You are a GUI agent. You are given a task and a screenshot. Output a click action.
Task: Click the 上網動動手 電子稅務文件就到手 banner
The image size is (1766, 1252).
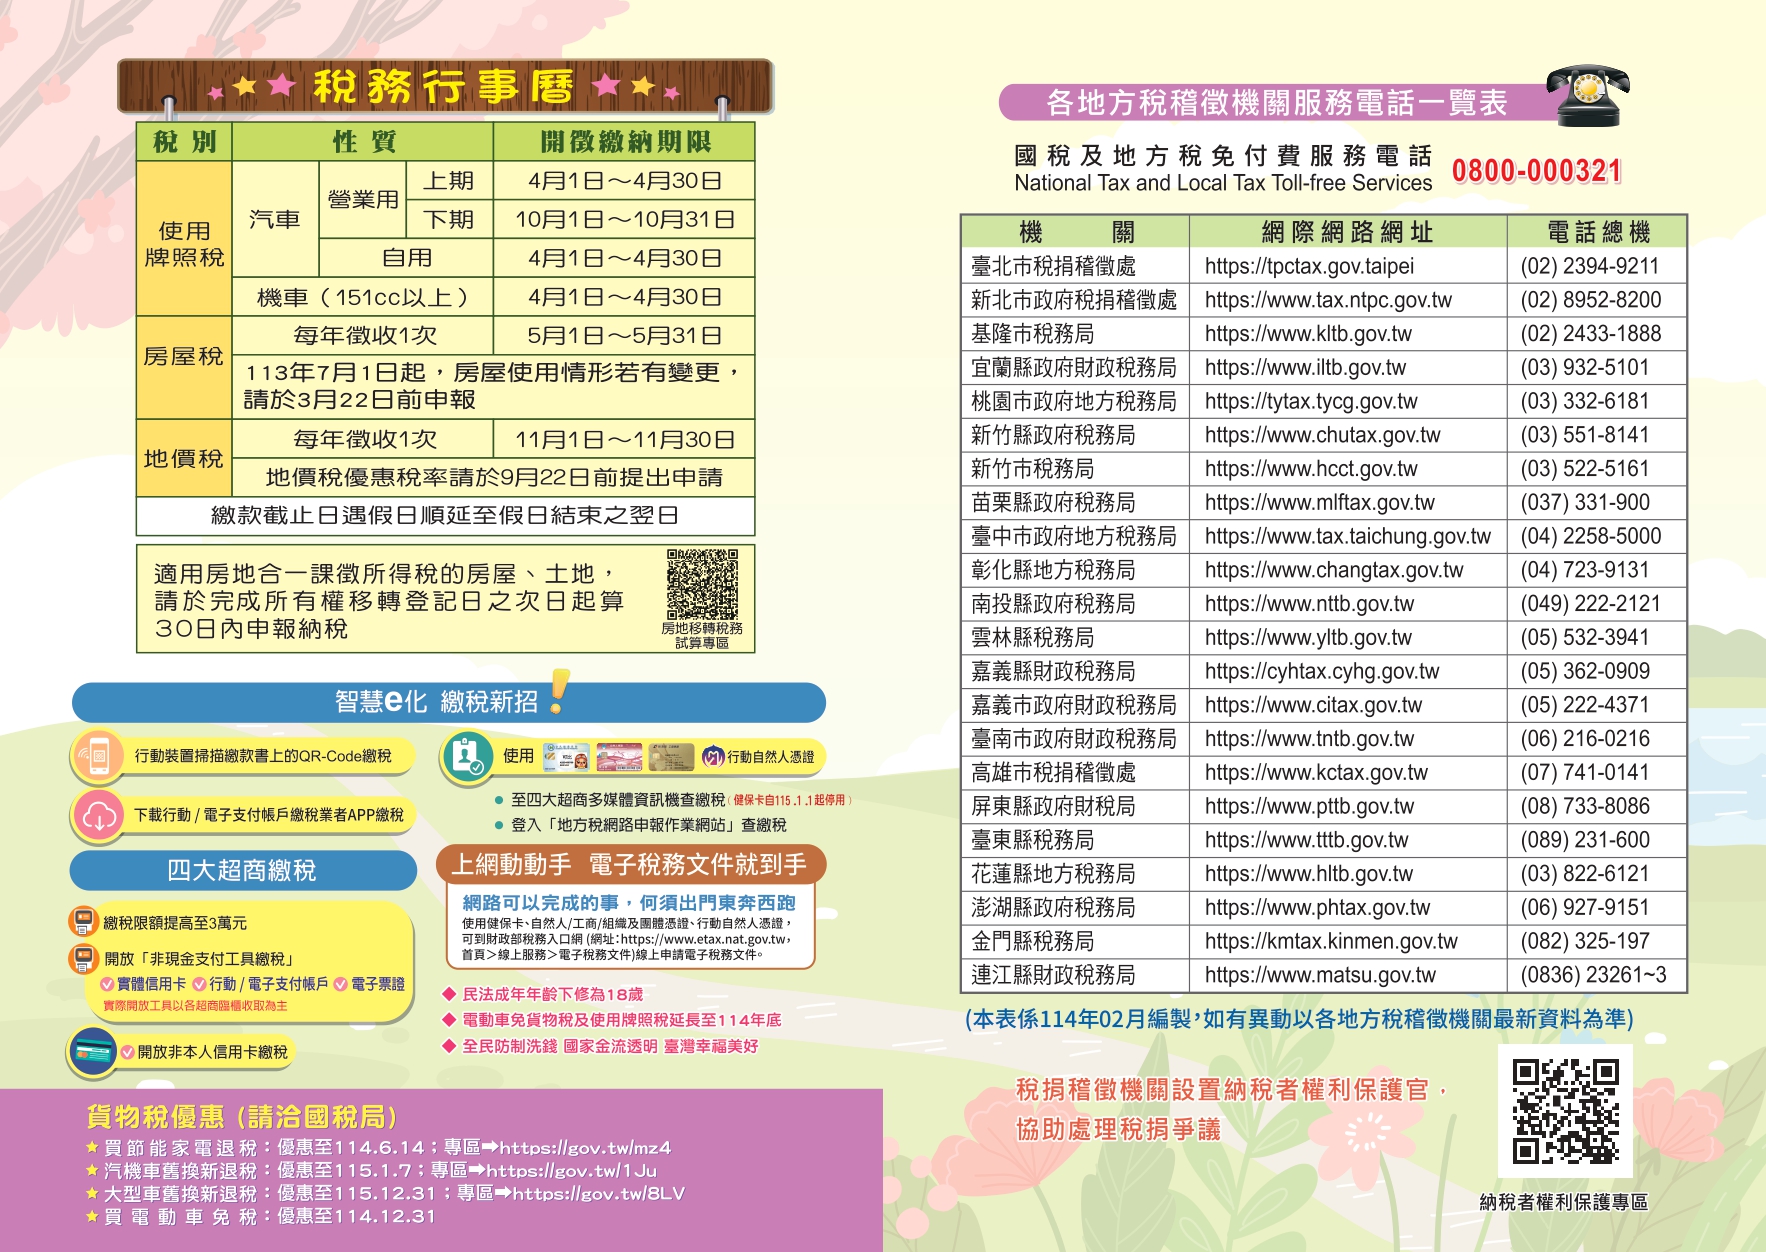(630, 864)
